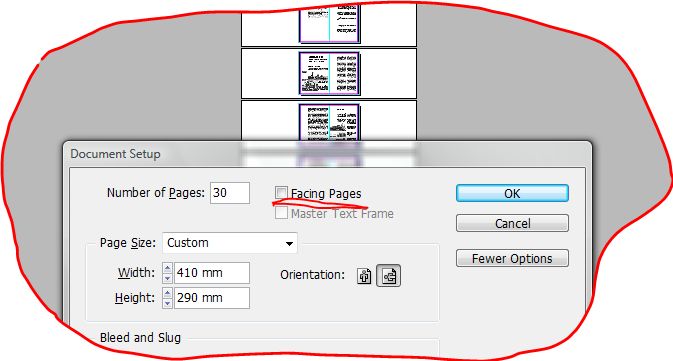
Task: Select the top page spread thumbnail
Action: click(x=329, y=24)
